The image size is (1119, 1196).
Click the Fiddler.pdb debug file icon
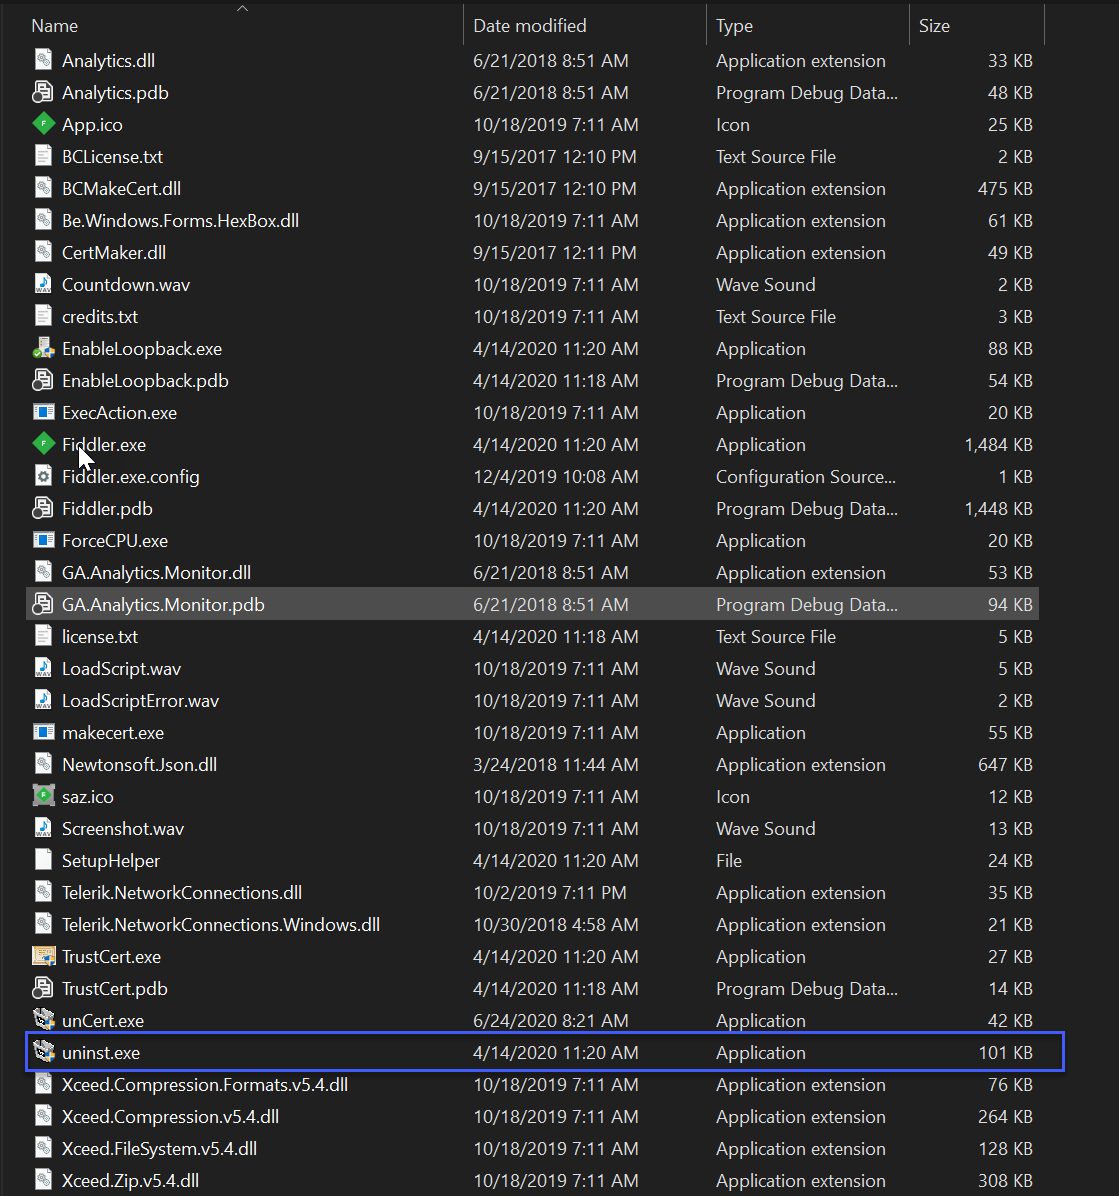(43, 508)
